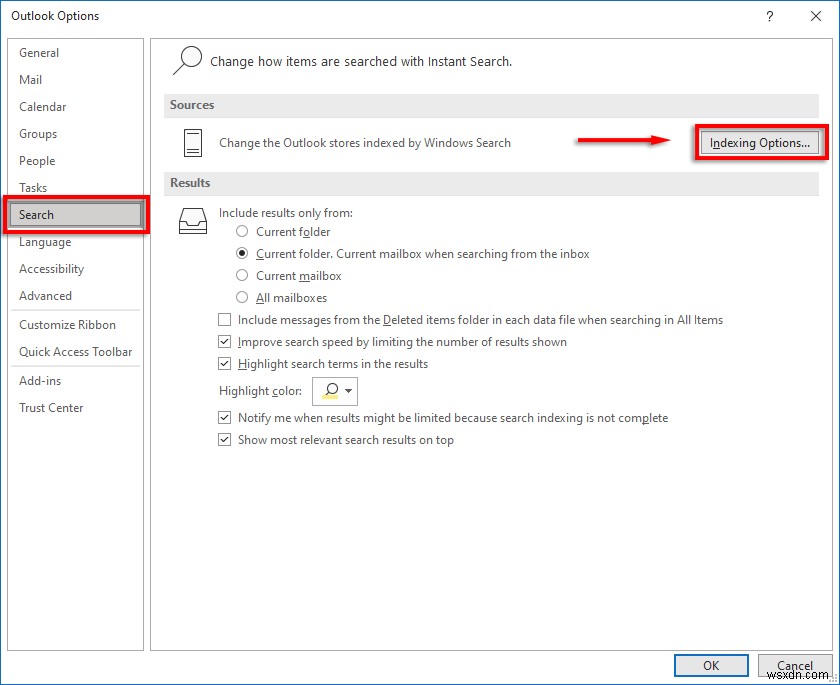Select the Current folder option
The height and width of the screenshot is (685, 840).
pyautogui.click(x=241, y=232)
